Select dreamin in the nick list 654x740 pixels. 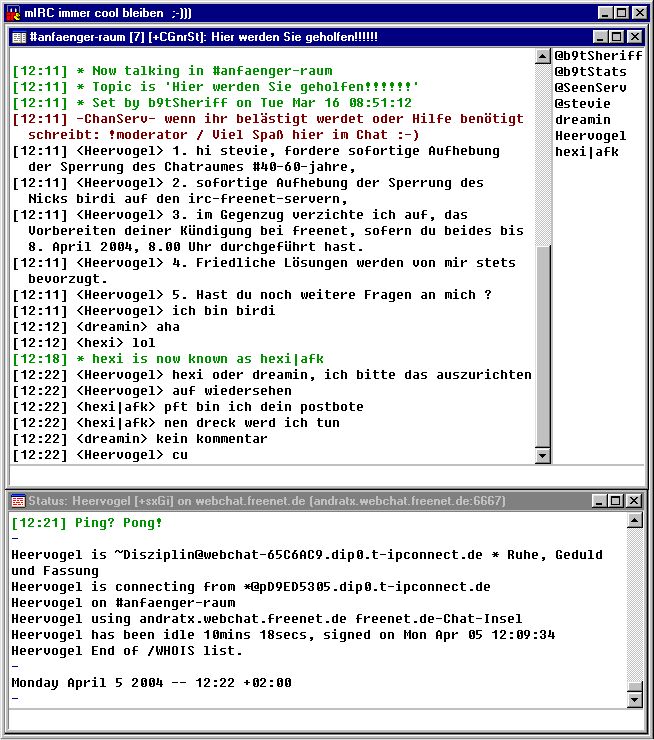(582, 120)
